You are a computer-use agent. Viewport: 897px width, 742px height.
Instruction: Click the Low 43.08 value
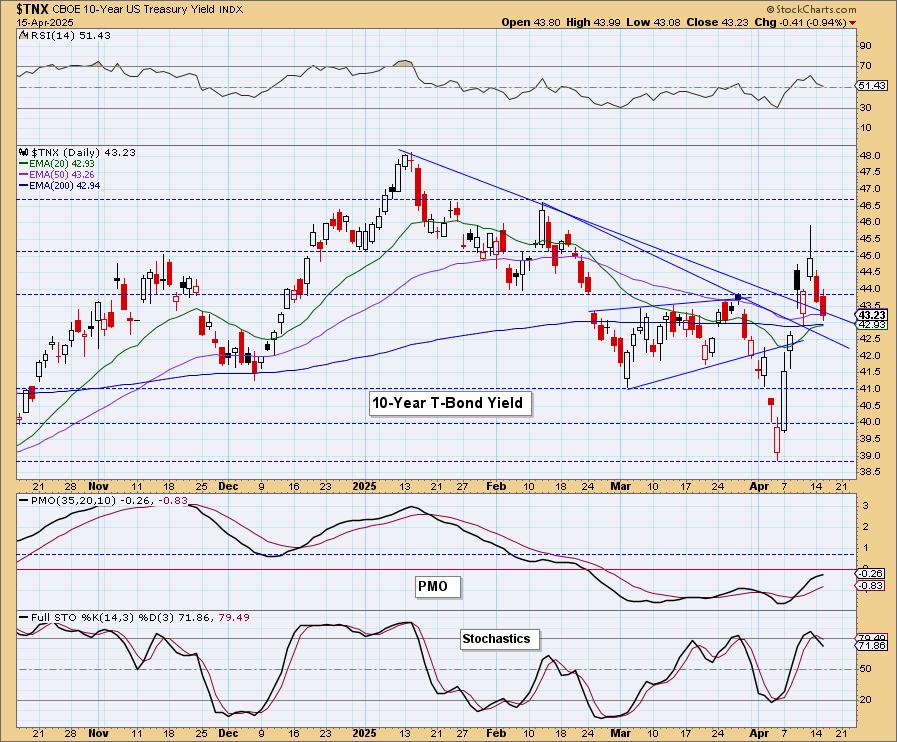click(x=653, y=22)
